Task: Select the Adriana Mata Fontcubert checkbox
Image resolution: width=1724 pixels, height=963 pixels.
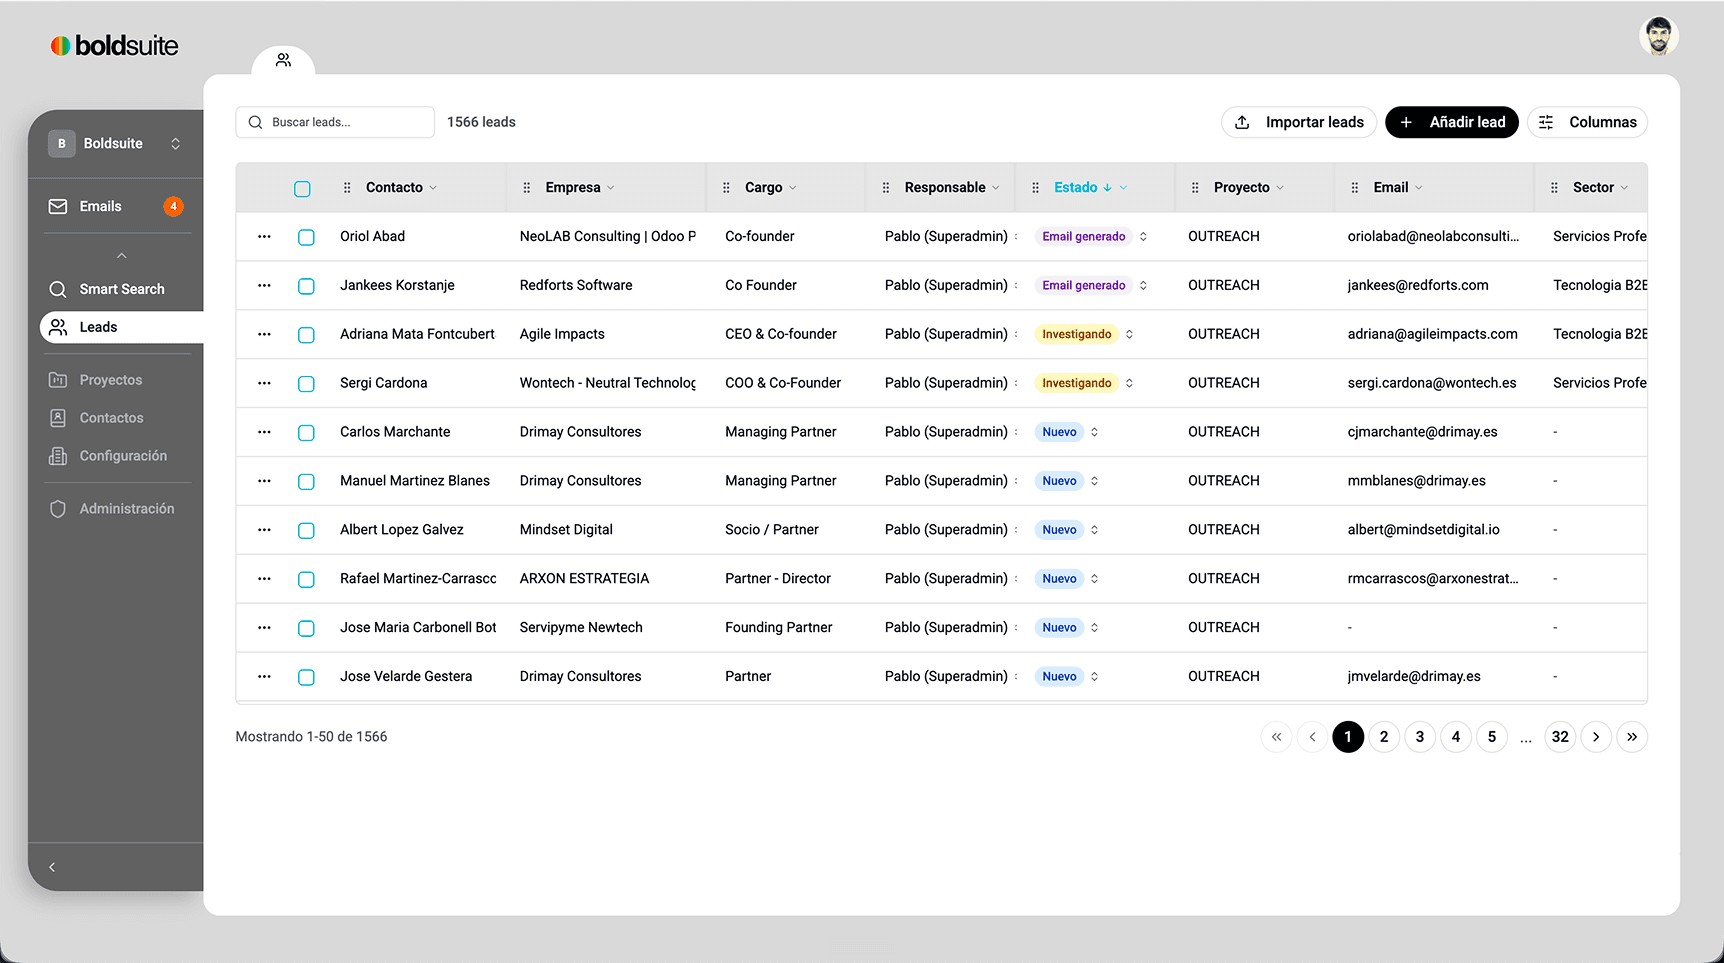Action: pos(306,335)
